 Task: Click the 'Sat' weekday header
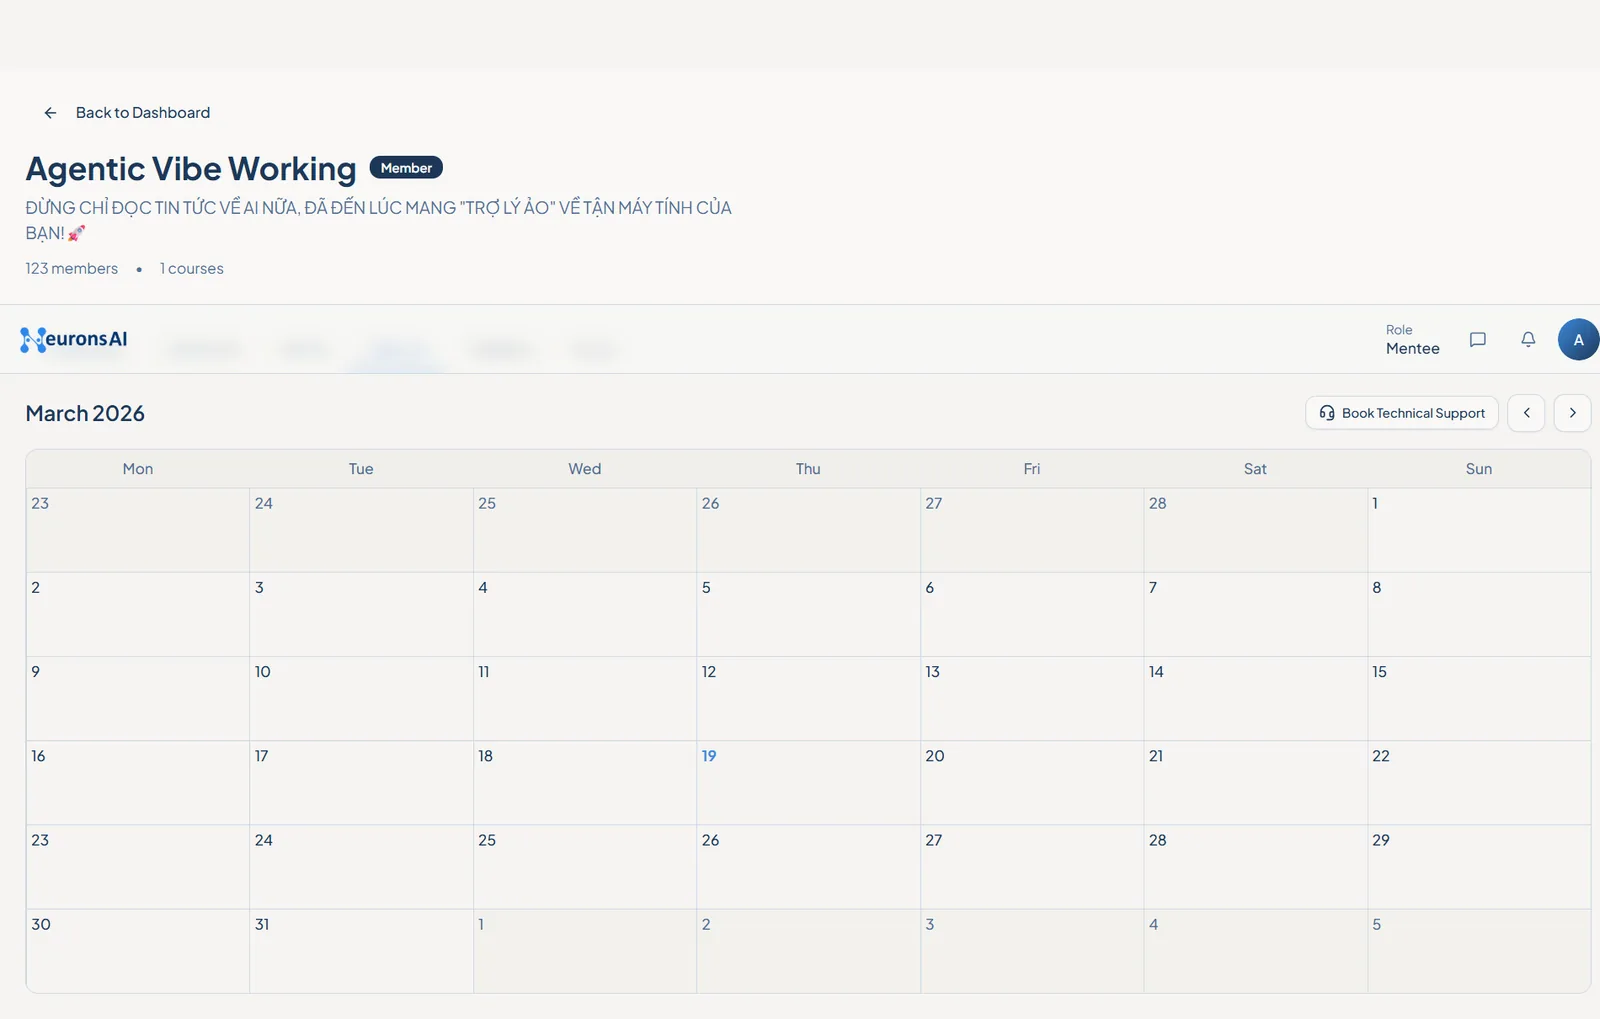pyautogui.click(x=1255, y=469)
